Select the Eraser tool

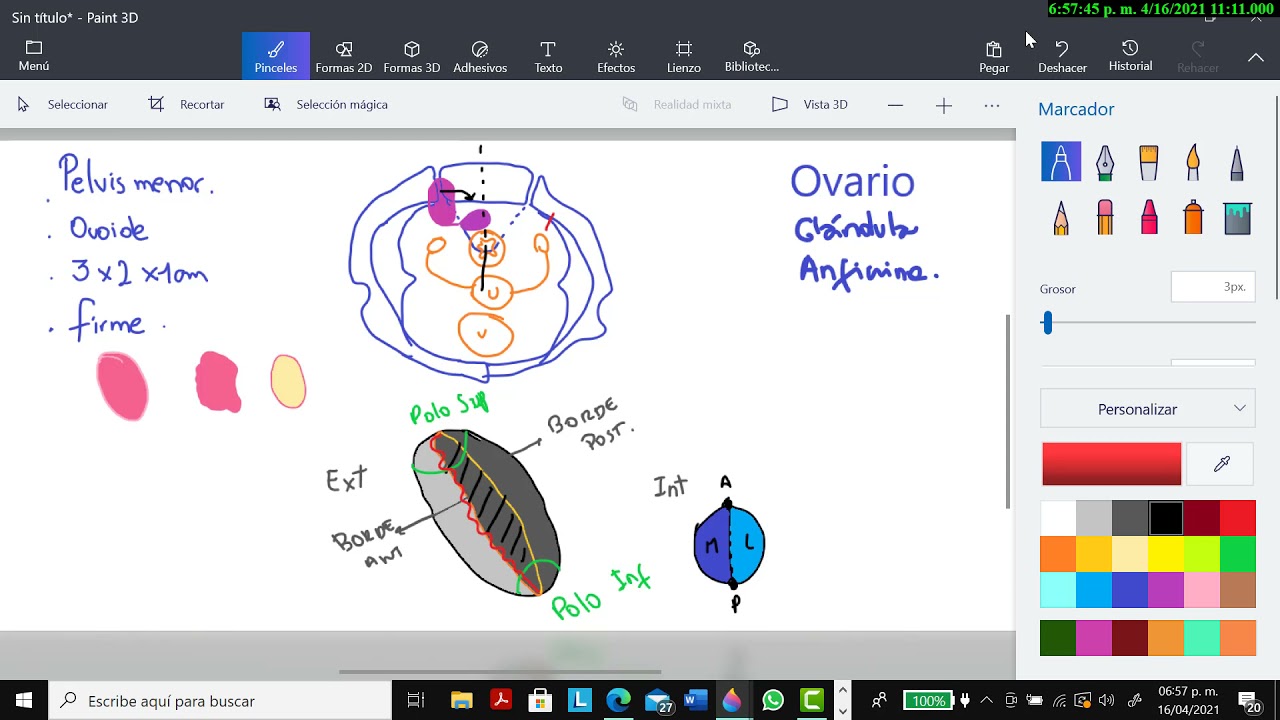[1105, 217]
